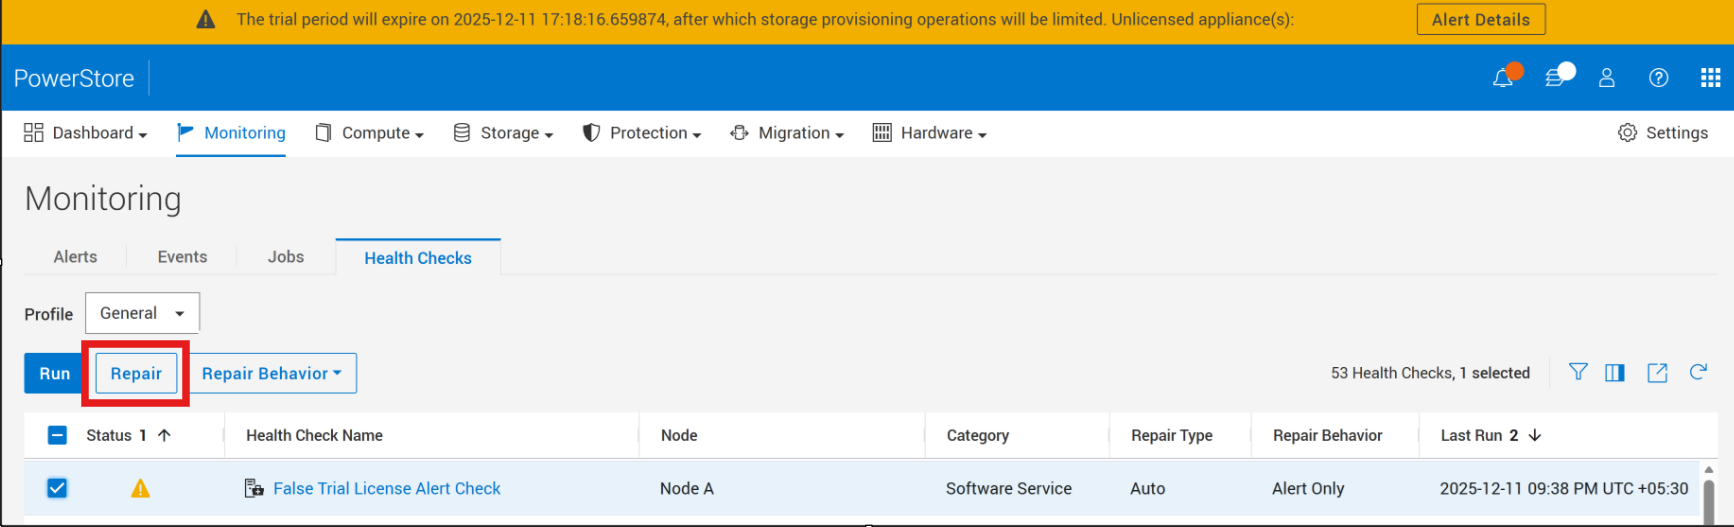Expand the Profile General dropdown
The image size is (1734, 527).
click(x=142, y=313)
